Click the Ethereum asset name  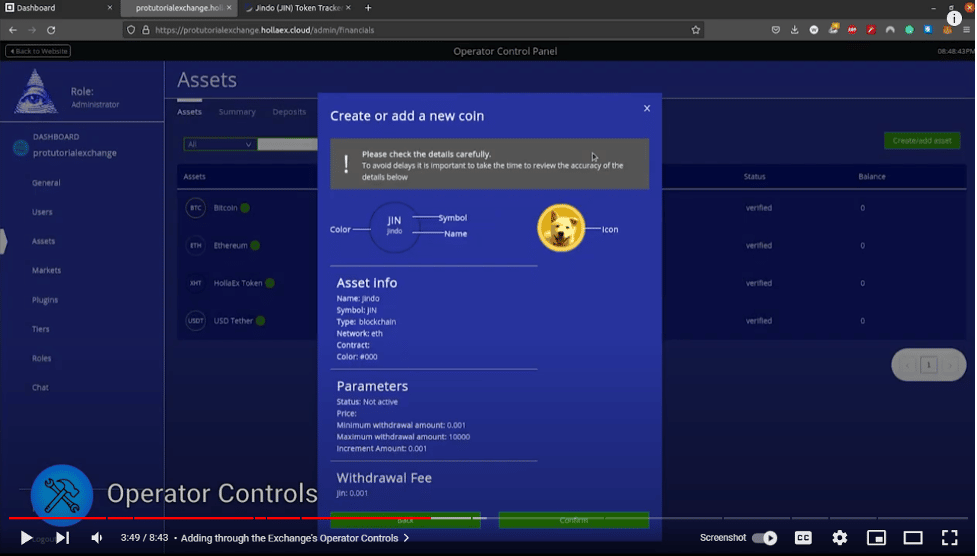pyautogui.click(x=231, y=246)
